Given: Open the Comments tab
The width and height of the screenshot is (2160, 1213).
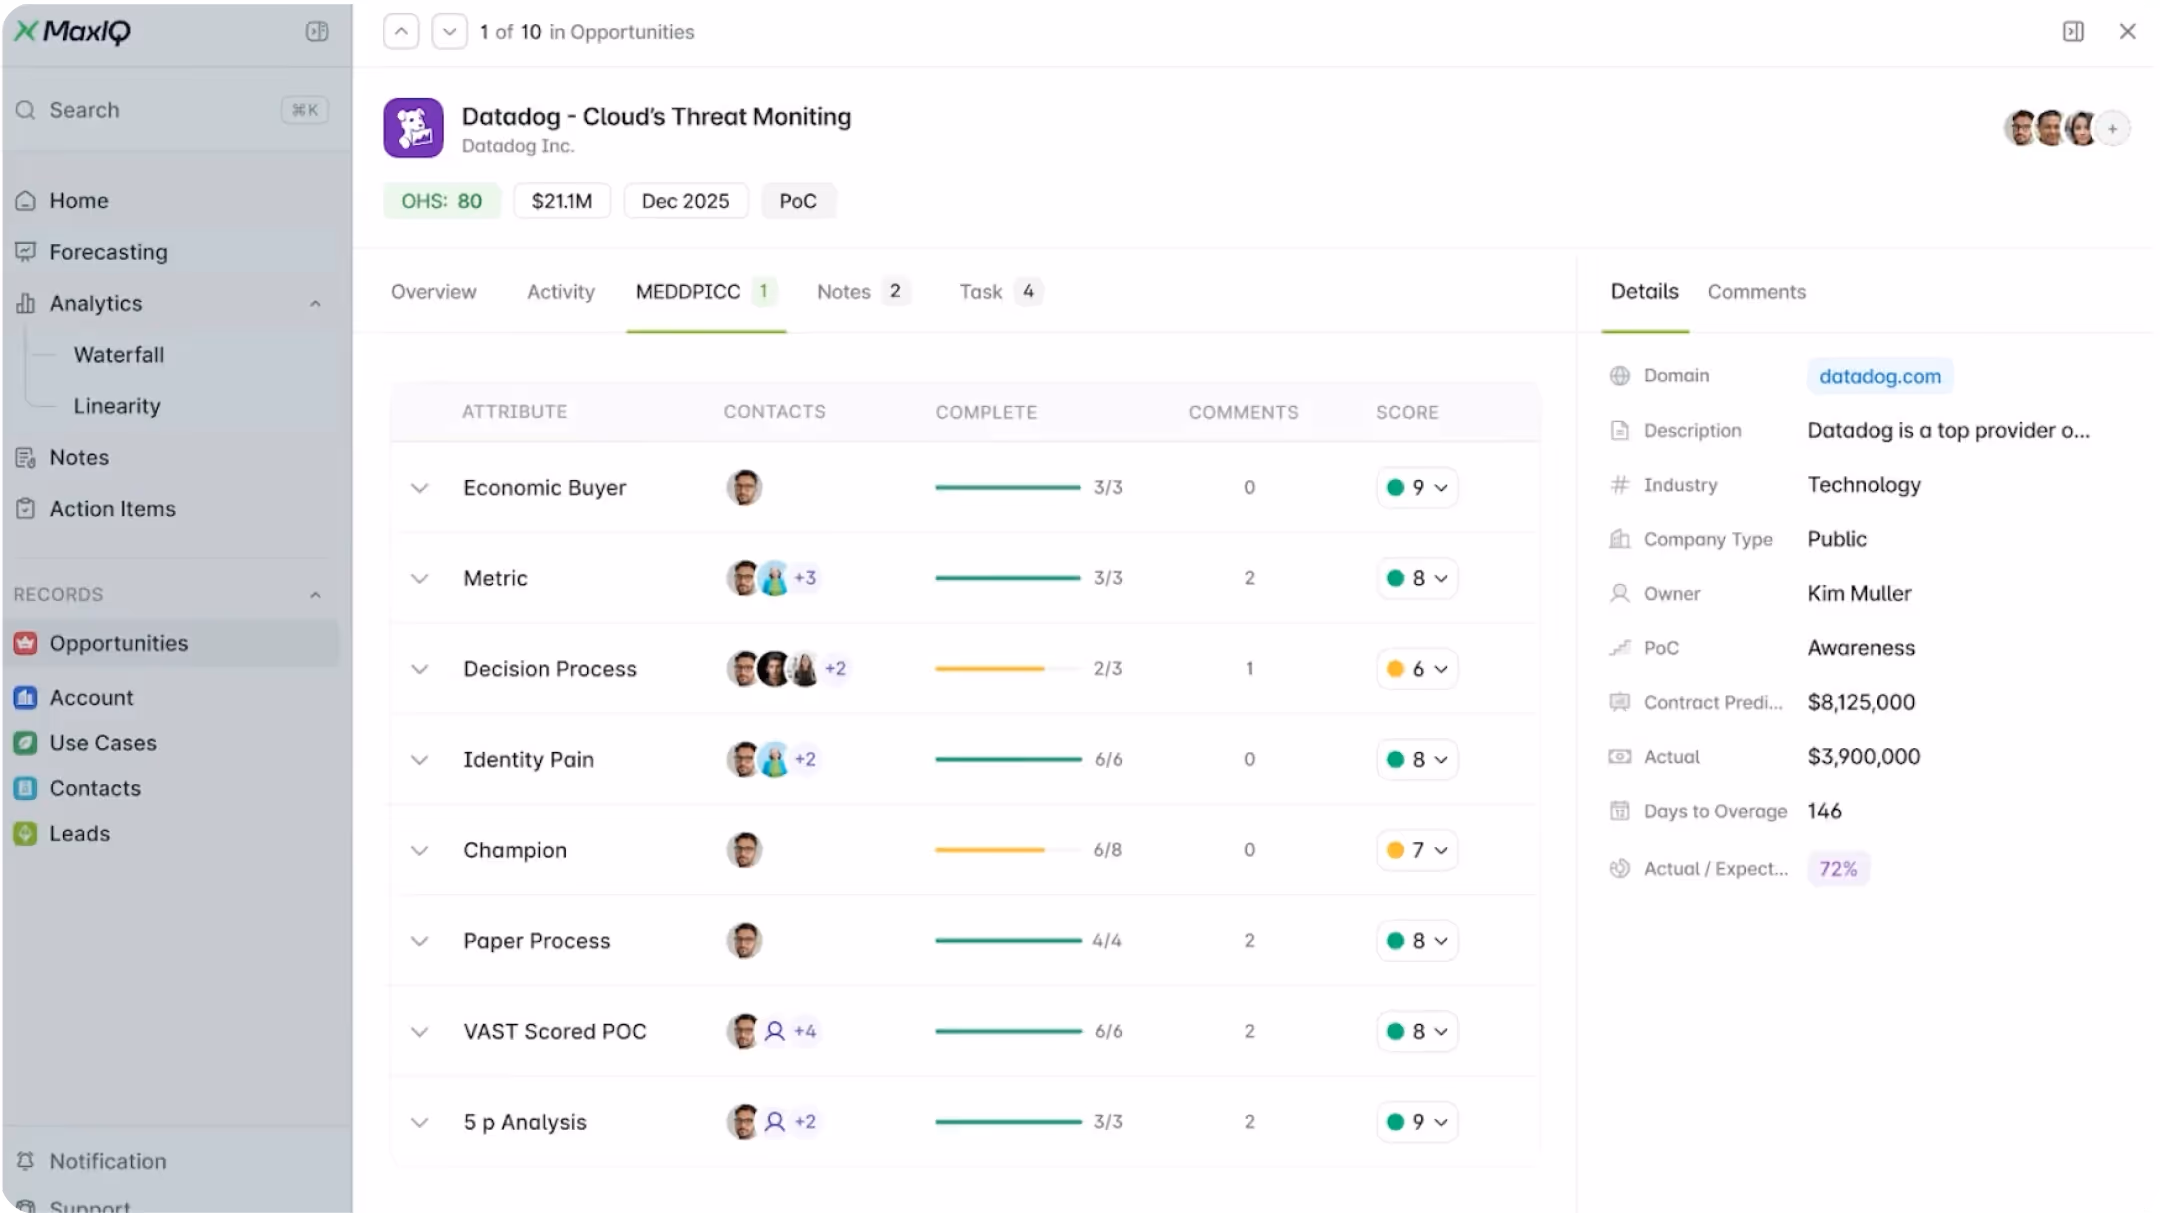Looking at the screenshot, I should (1756, 292).
